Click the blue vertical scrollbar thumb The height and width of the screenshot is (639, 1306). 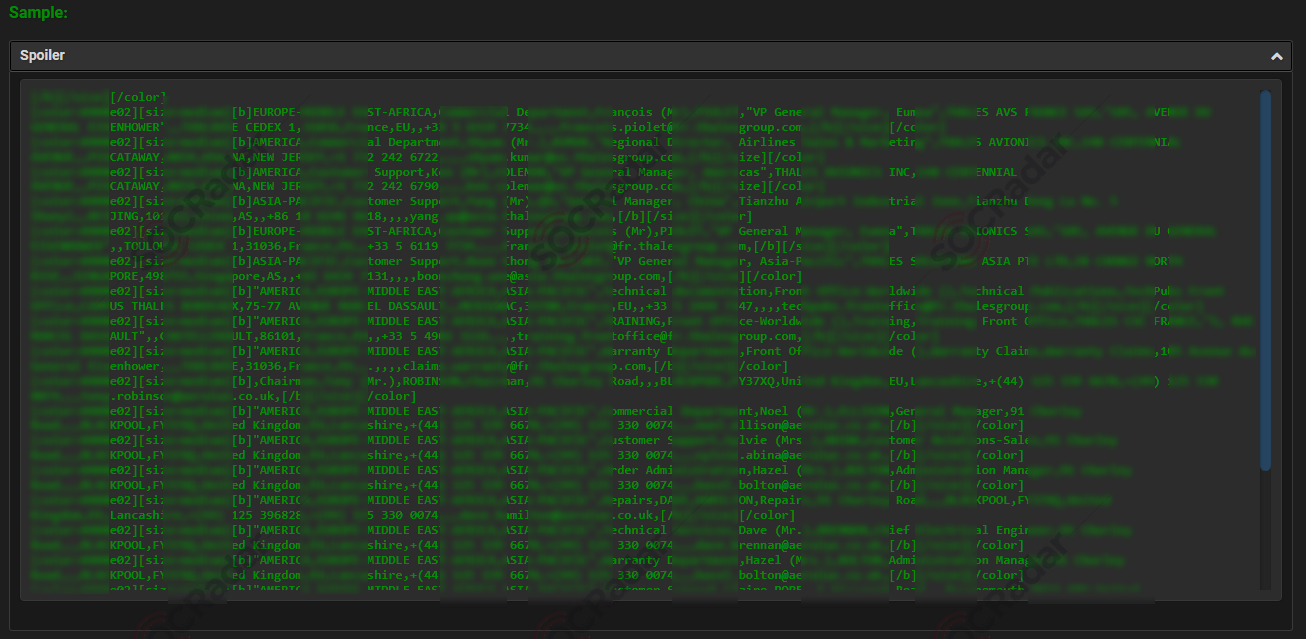pyautogui.click(x=1265, y=280)
